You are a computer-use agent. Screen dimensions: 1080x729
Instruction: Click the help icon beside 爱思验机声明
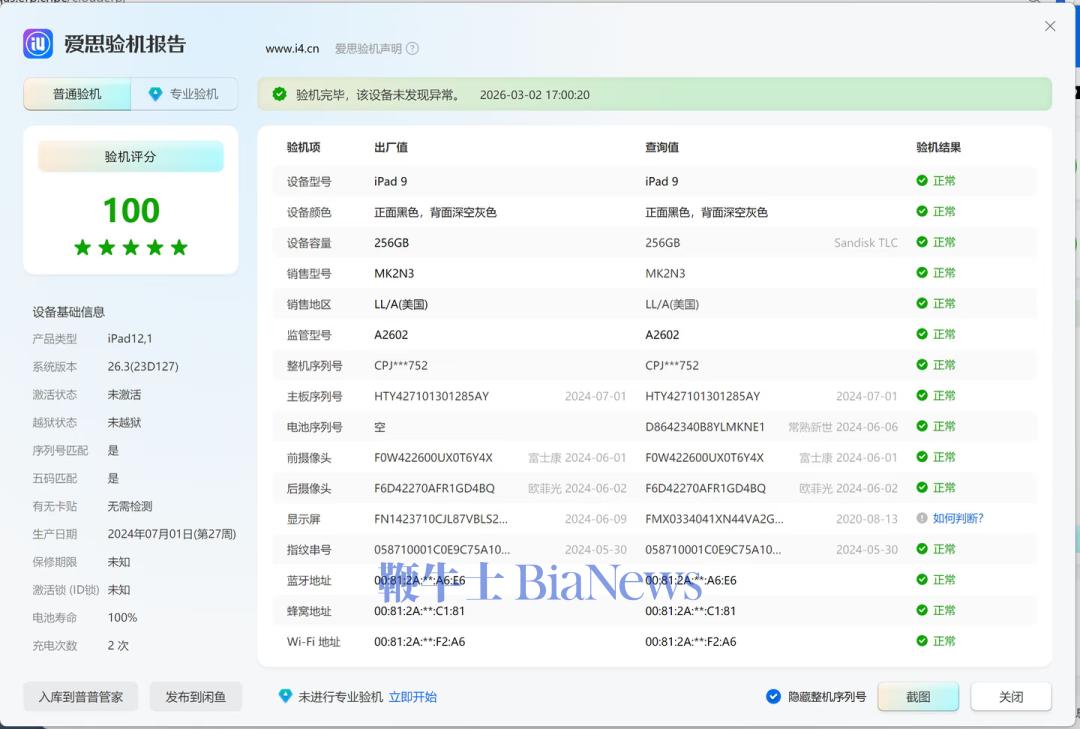412,48
